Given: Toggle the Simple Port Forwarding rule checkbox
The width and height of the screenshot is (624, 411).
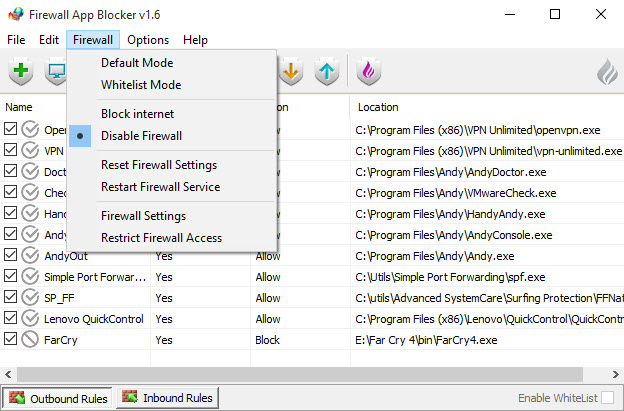Looking at the screenshot, I should pos(11,277).
